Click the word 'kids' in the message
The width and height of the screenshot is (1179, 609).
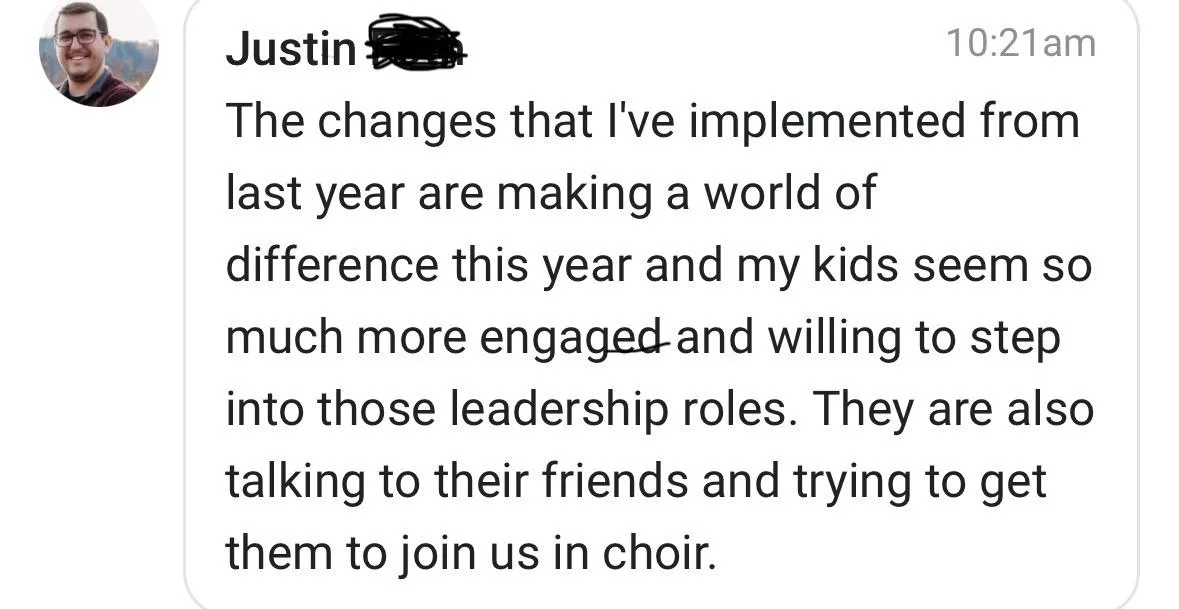(856, 265)
